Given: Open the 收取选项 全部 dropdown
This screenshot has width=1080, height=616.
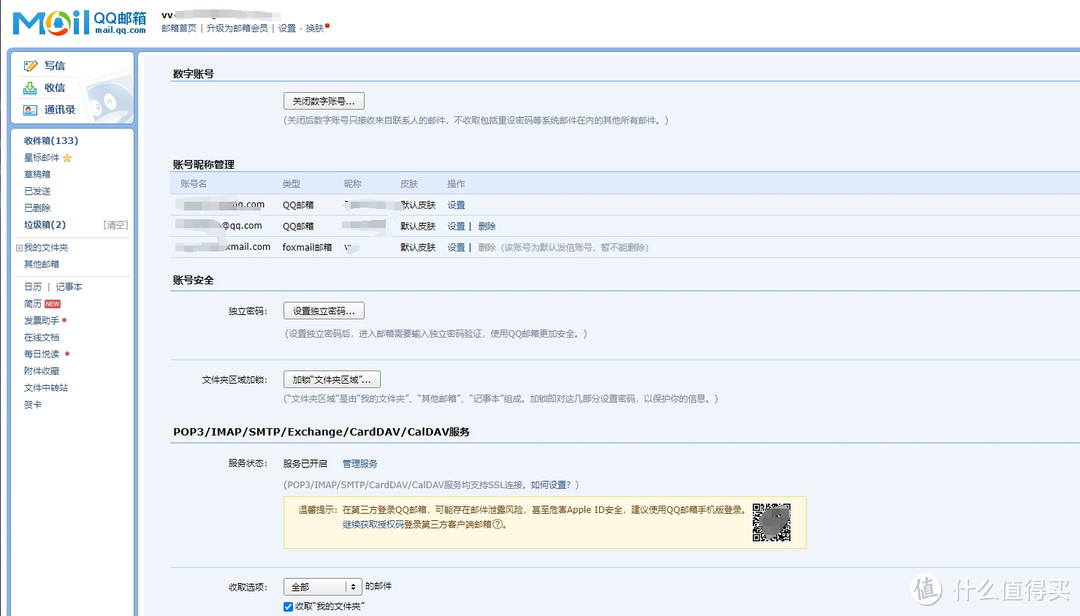Looking at the screenshot, I should pos(323,587).
